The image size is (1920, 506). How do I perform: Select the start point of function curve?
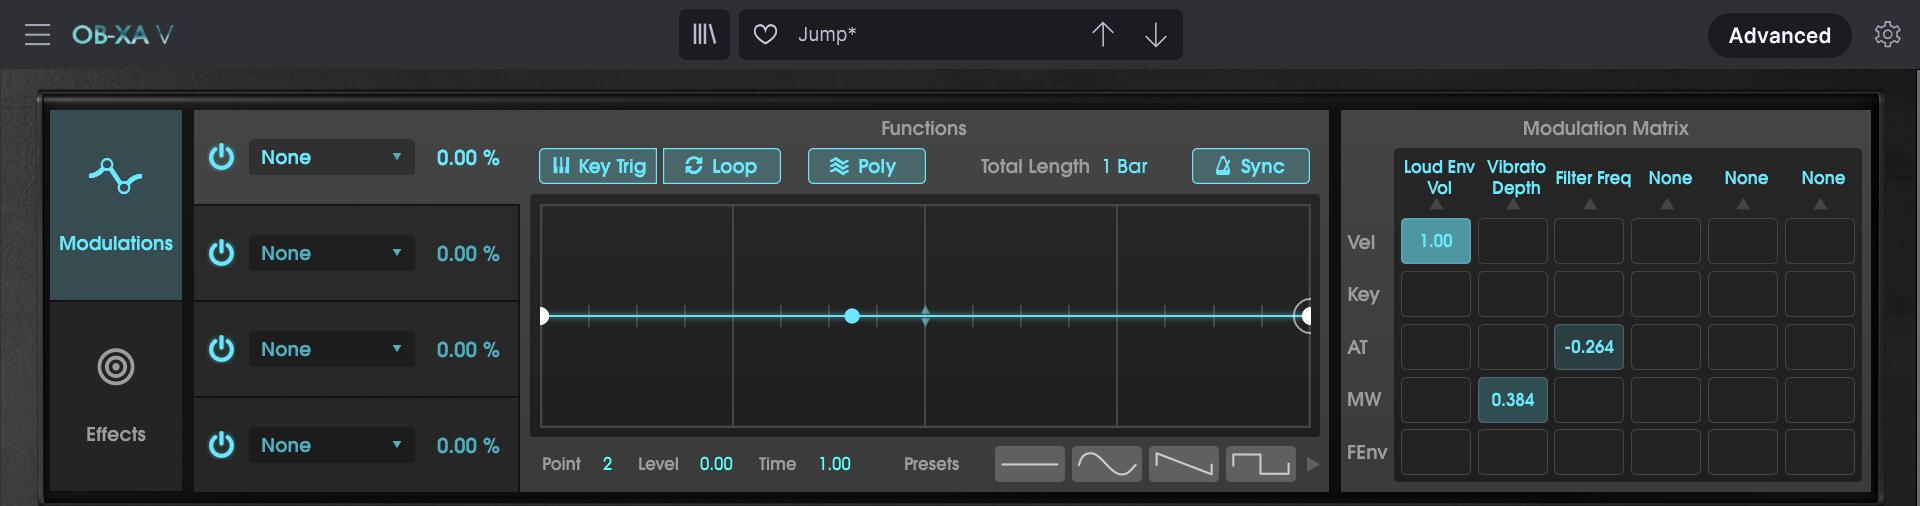543,316
